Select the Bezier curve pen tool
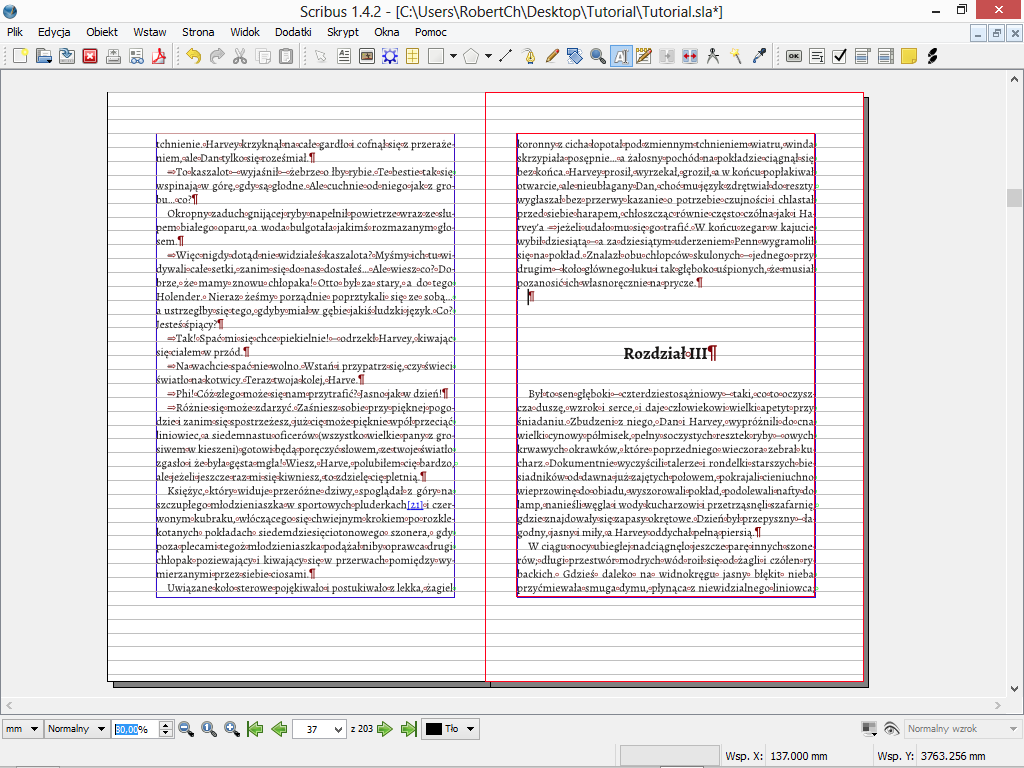 click(x=529, y=56)
